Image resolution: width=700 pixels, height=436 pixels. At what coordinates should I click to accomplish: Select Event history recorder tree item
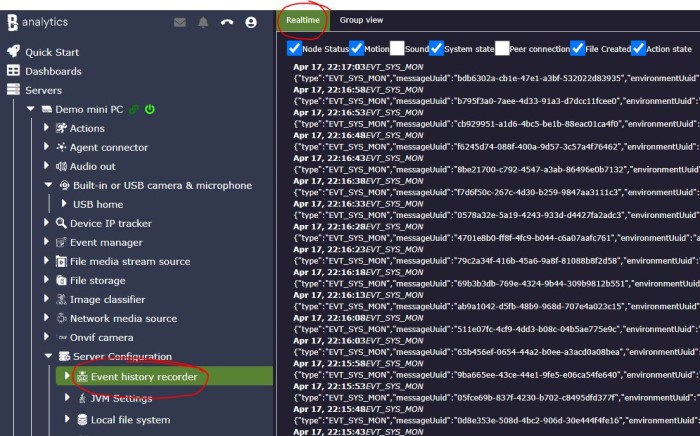tap(143, 376)
